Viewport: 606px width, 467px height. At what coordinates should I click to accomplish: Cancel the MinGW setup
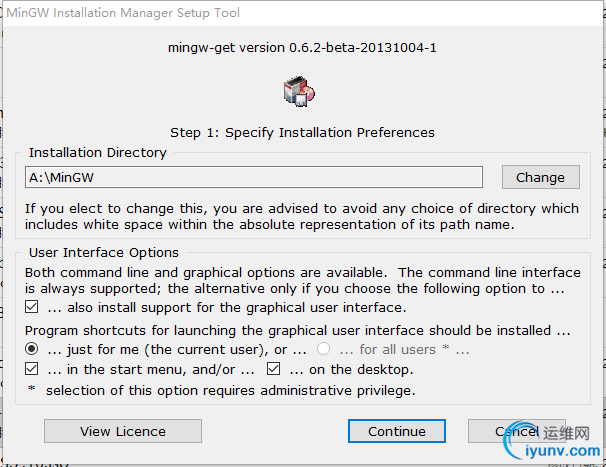517,431
